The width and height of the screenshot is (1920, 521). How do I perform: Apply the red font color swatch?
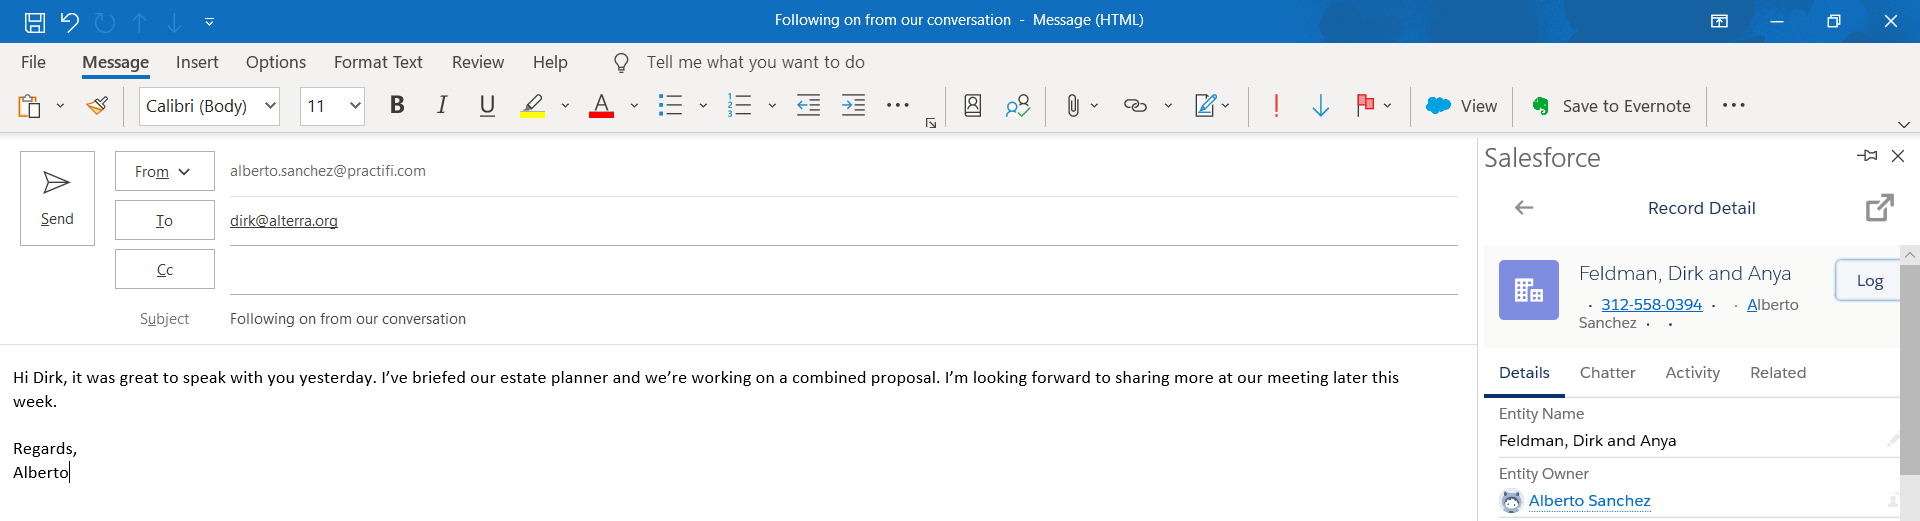click(601, 106)
